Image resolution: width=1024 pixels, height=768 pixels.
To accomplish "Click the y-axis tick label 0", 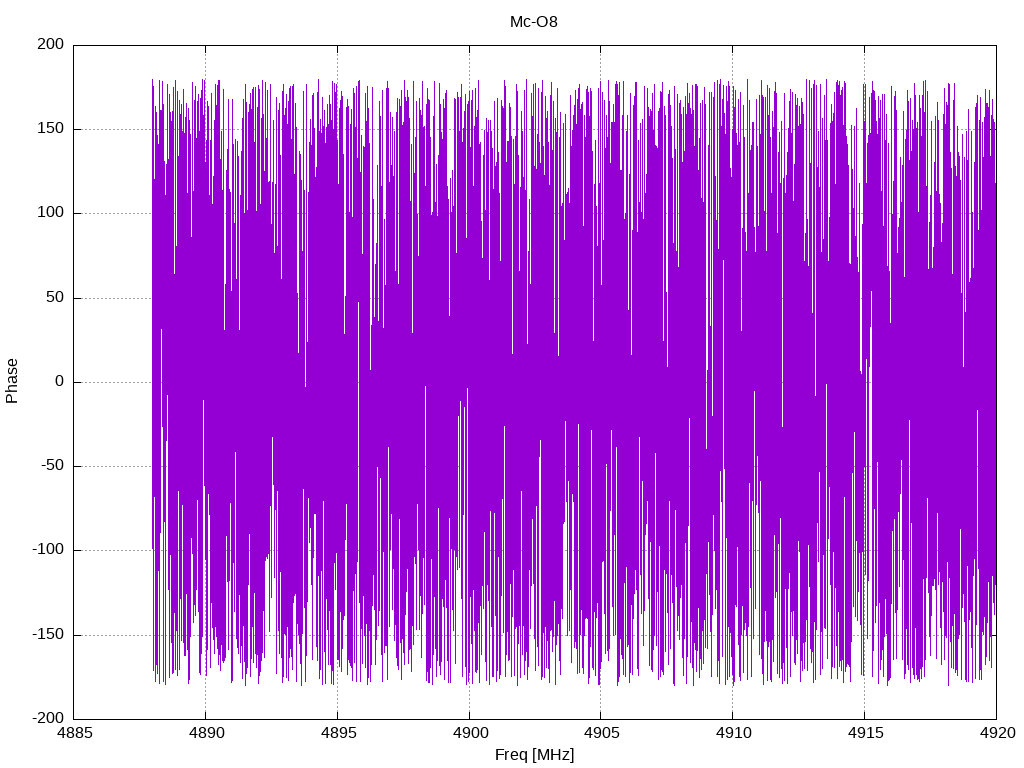I will (60, 381).
